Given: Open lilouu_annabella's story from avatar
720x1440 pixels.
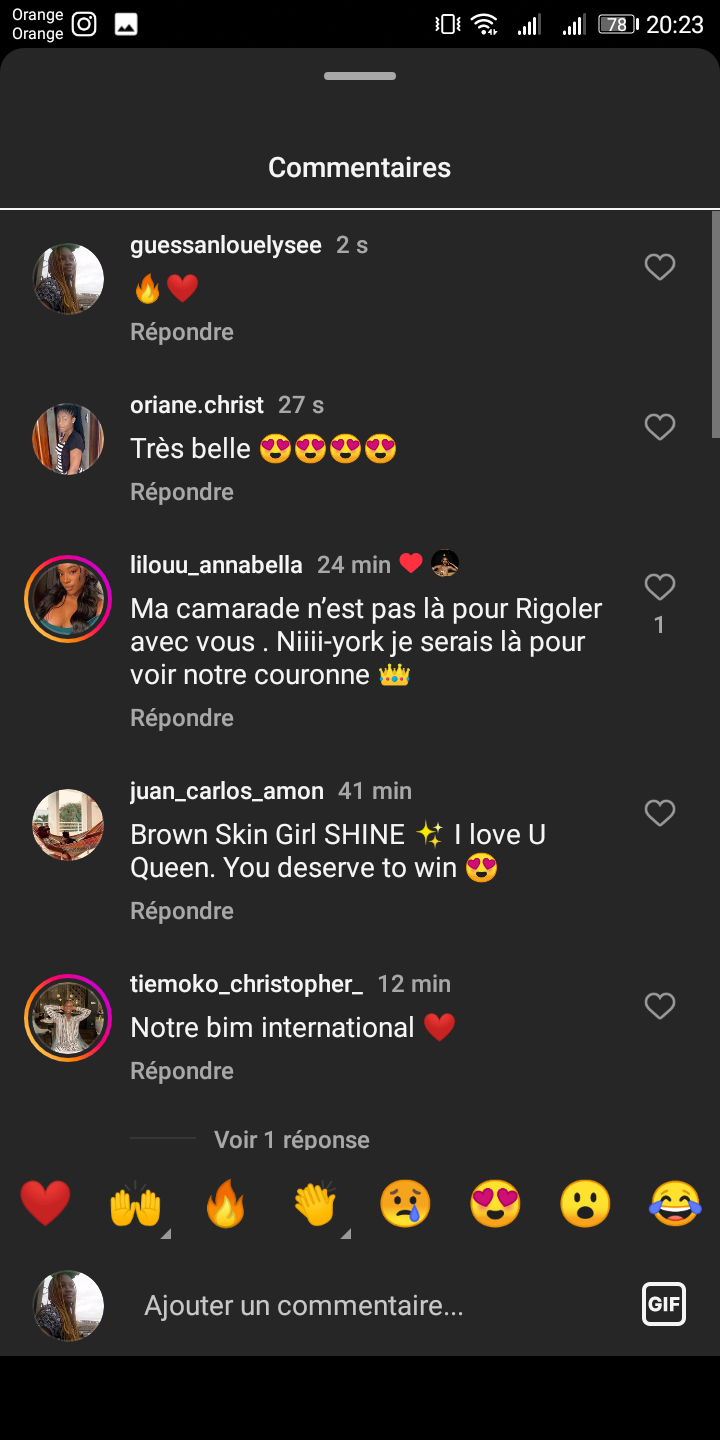Looking at the screenshot, I should (x=68, y=599).
